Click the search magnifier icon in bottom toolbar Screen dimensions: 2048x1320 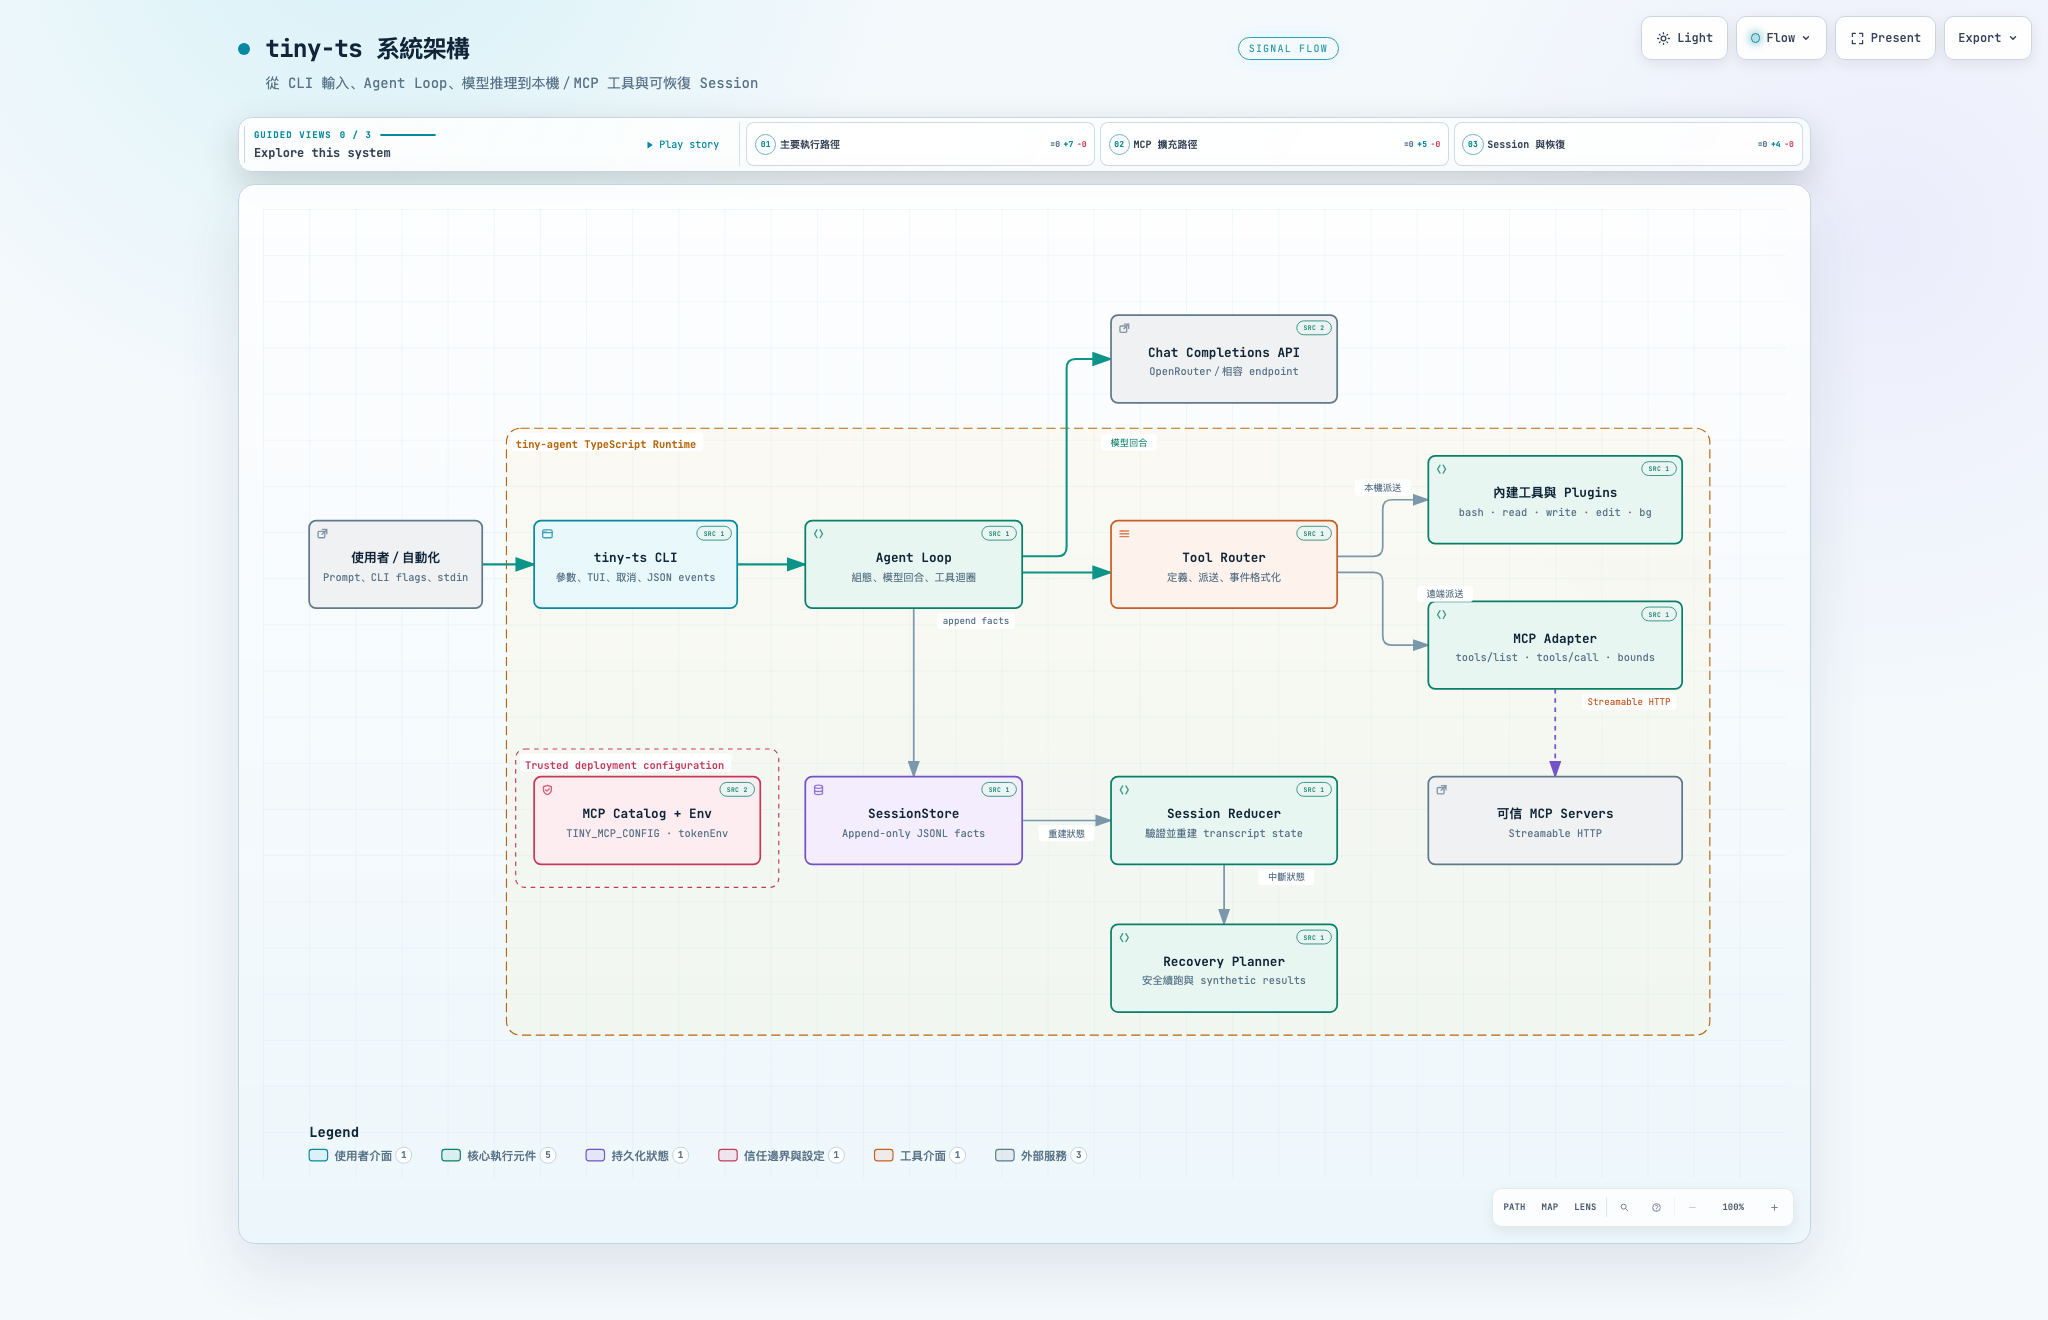(x=1624, y=1207)
